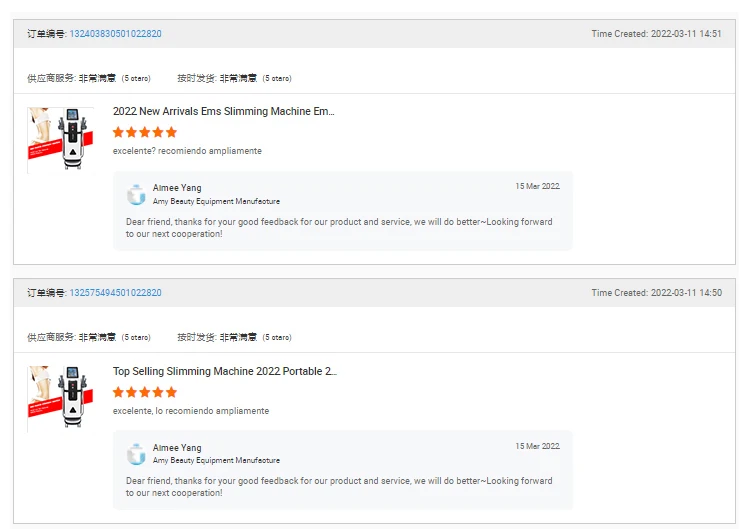Open order number 132575494501022820 link
This screenshot has width=750, height=529.
pyautogui.click(x=115, y=293)
